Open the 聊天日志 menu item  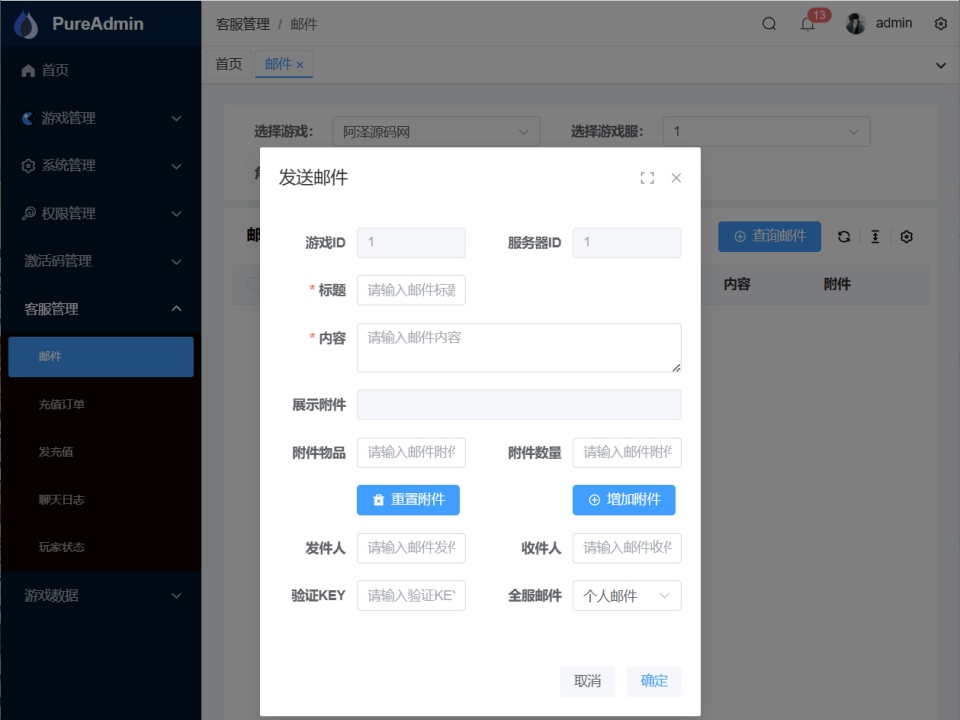pyautogui.click(x=100, y=500)
